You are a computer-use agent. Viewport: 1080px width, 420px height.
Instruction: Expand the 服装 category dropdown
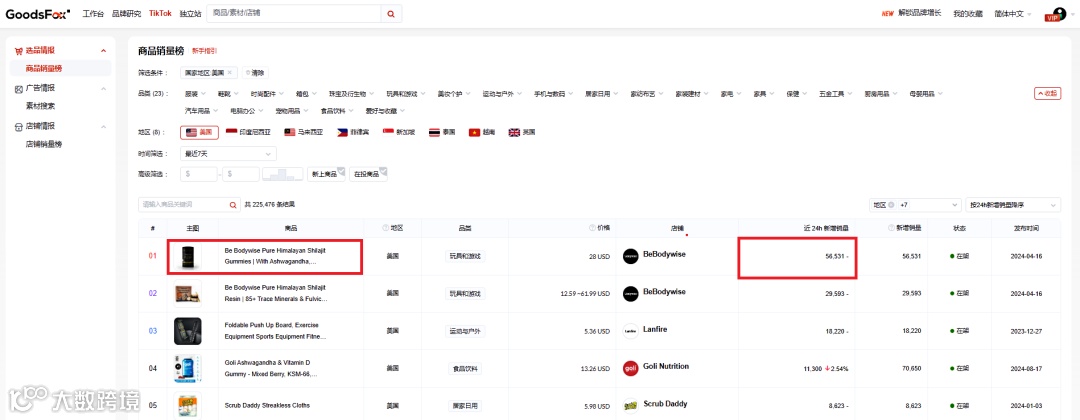pyautogui.click(x=196, y=94)
